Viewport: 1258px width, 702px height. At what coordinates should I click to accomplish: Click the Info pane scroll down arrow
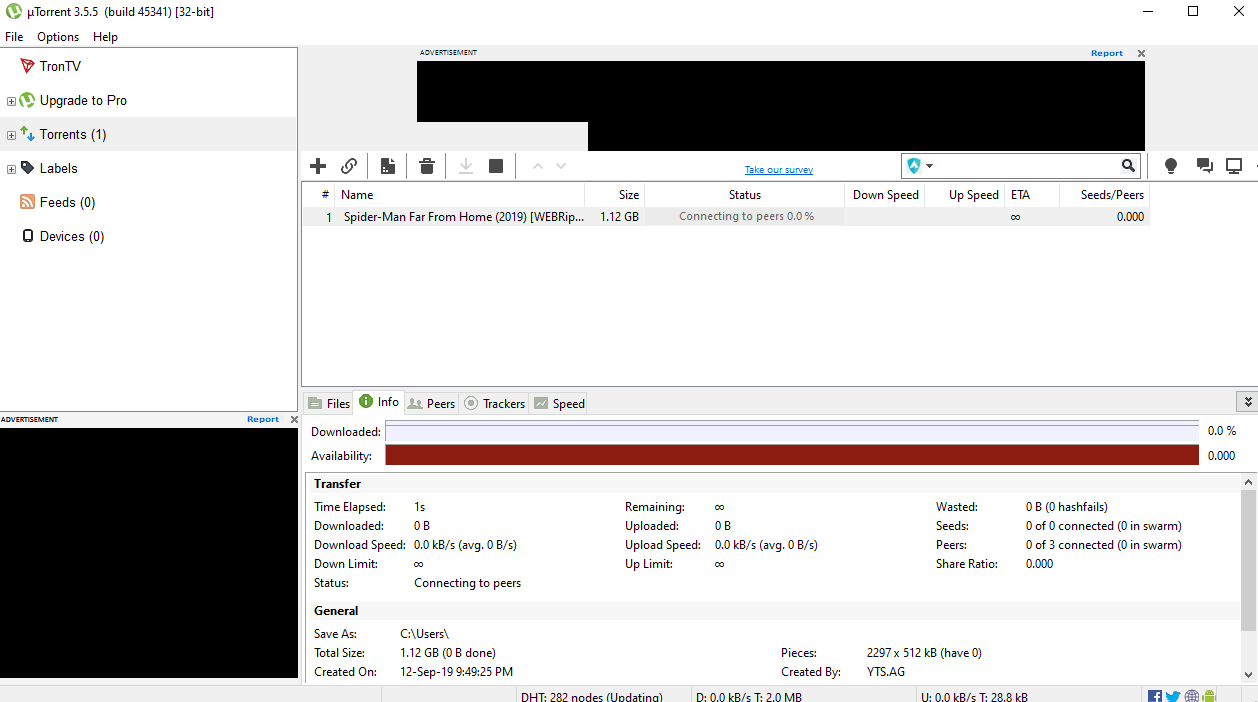[1249, 674]
